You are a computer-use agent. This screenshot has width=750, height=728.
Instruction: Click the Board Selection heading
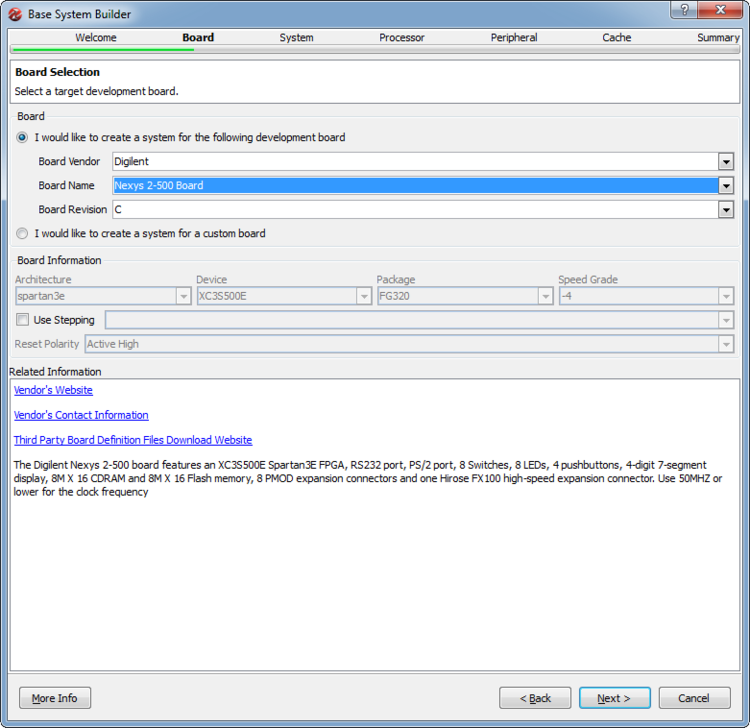tap(57, 72)
